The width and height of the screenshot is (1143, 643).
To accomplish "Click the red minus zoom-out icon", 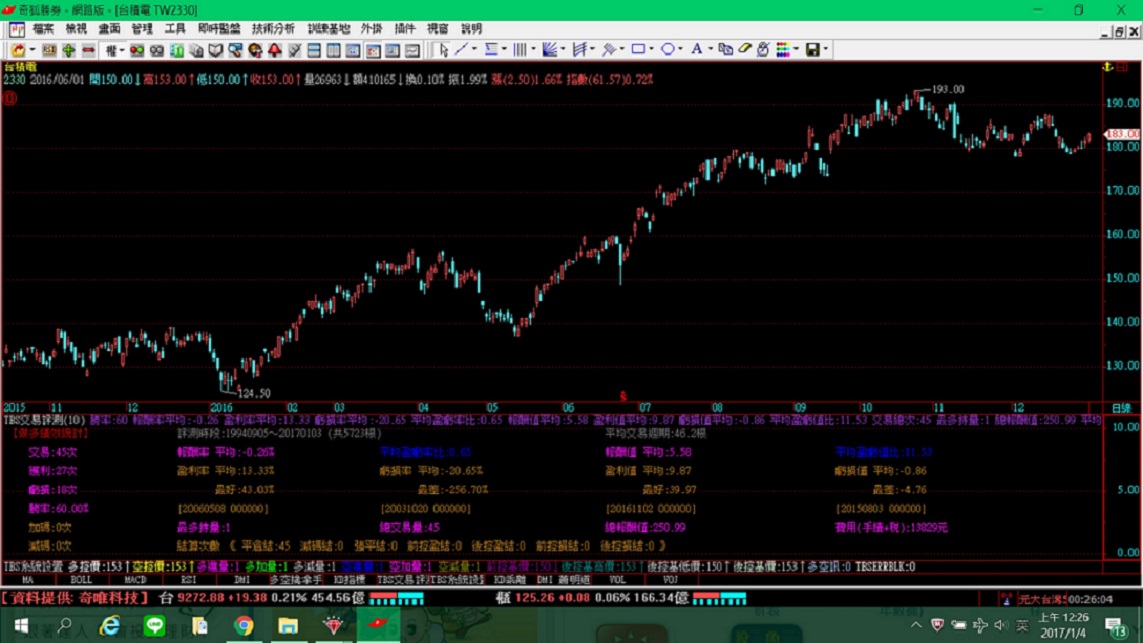I will pyautogui.click(x=88, y=50).
